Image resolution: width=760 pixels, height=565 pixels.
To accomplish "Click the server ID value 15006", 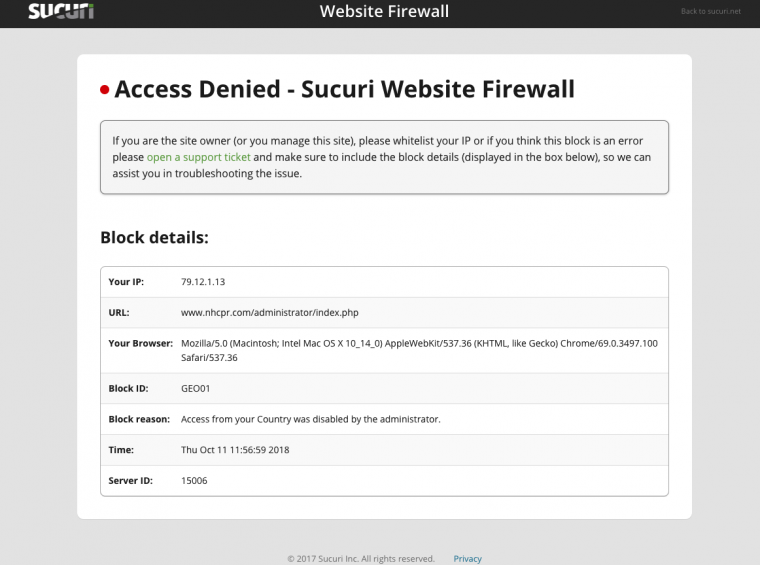I will click(194, 481).
